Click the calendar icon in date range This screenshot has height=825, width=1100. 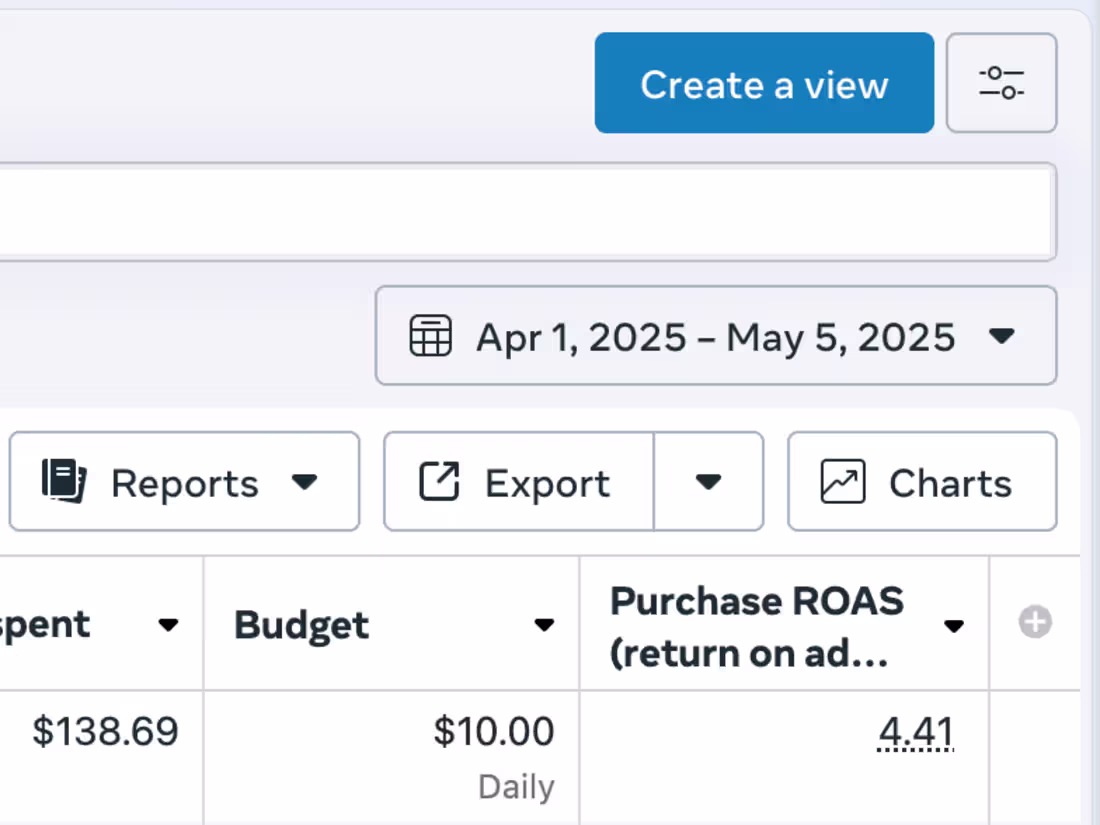[x=430, y=336]
